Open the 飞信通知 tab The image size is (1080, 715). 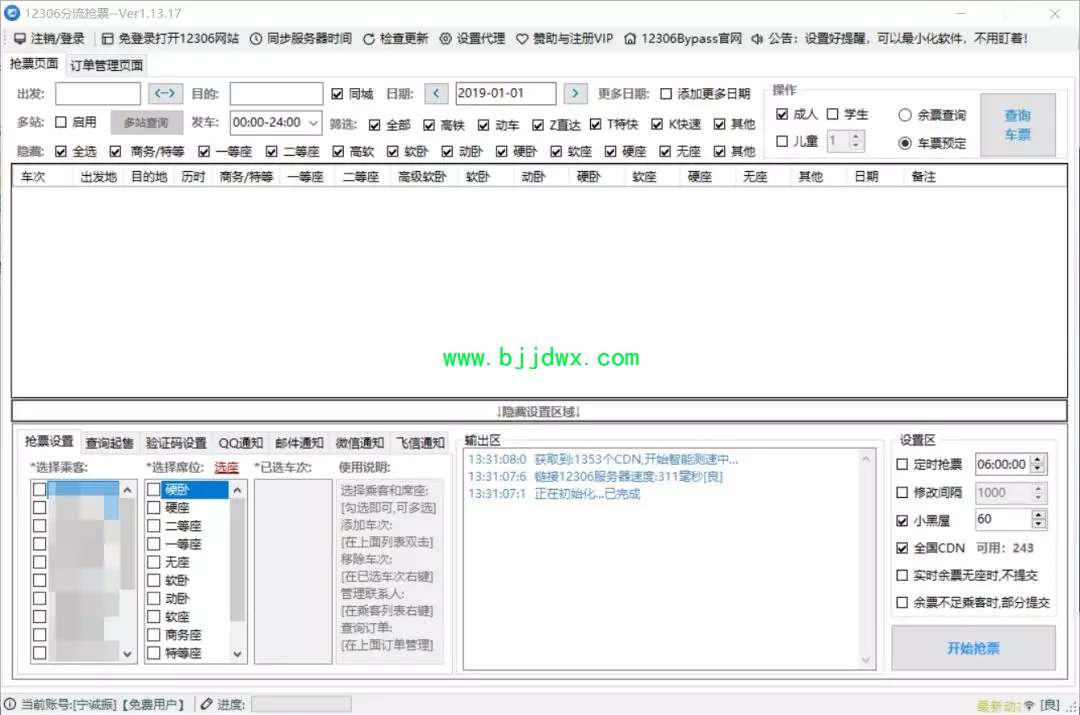point(420,443)
